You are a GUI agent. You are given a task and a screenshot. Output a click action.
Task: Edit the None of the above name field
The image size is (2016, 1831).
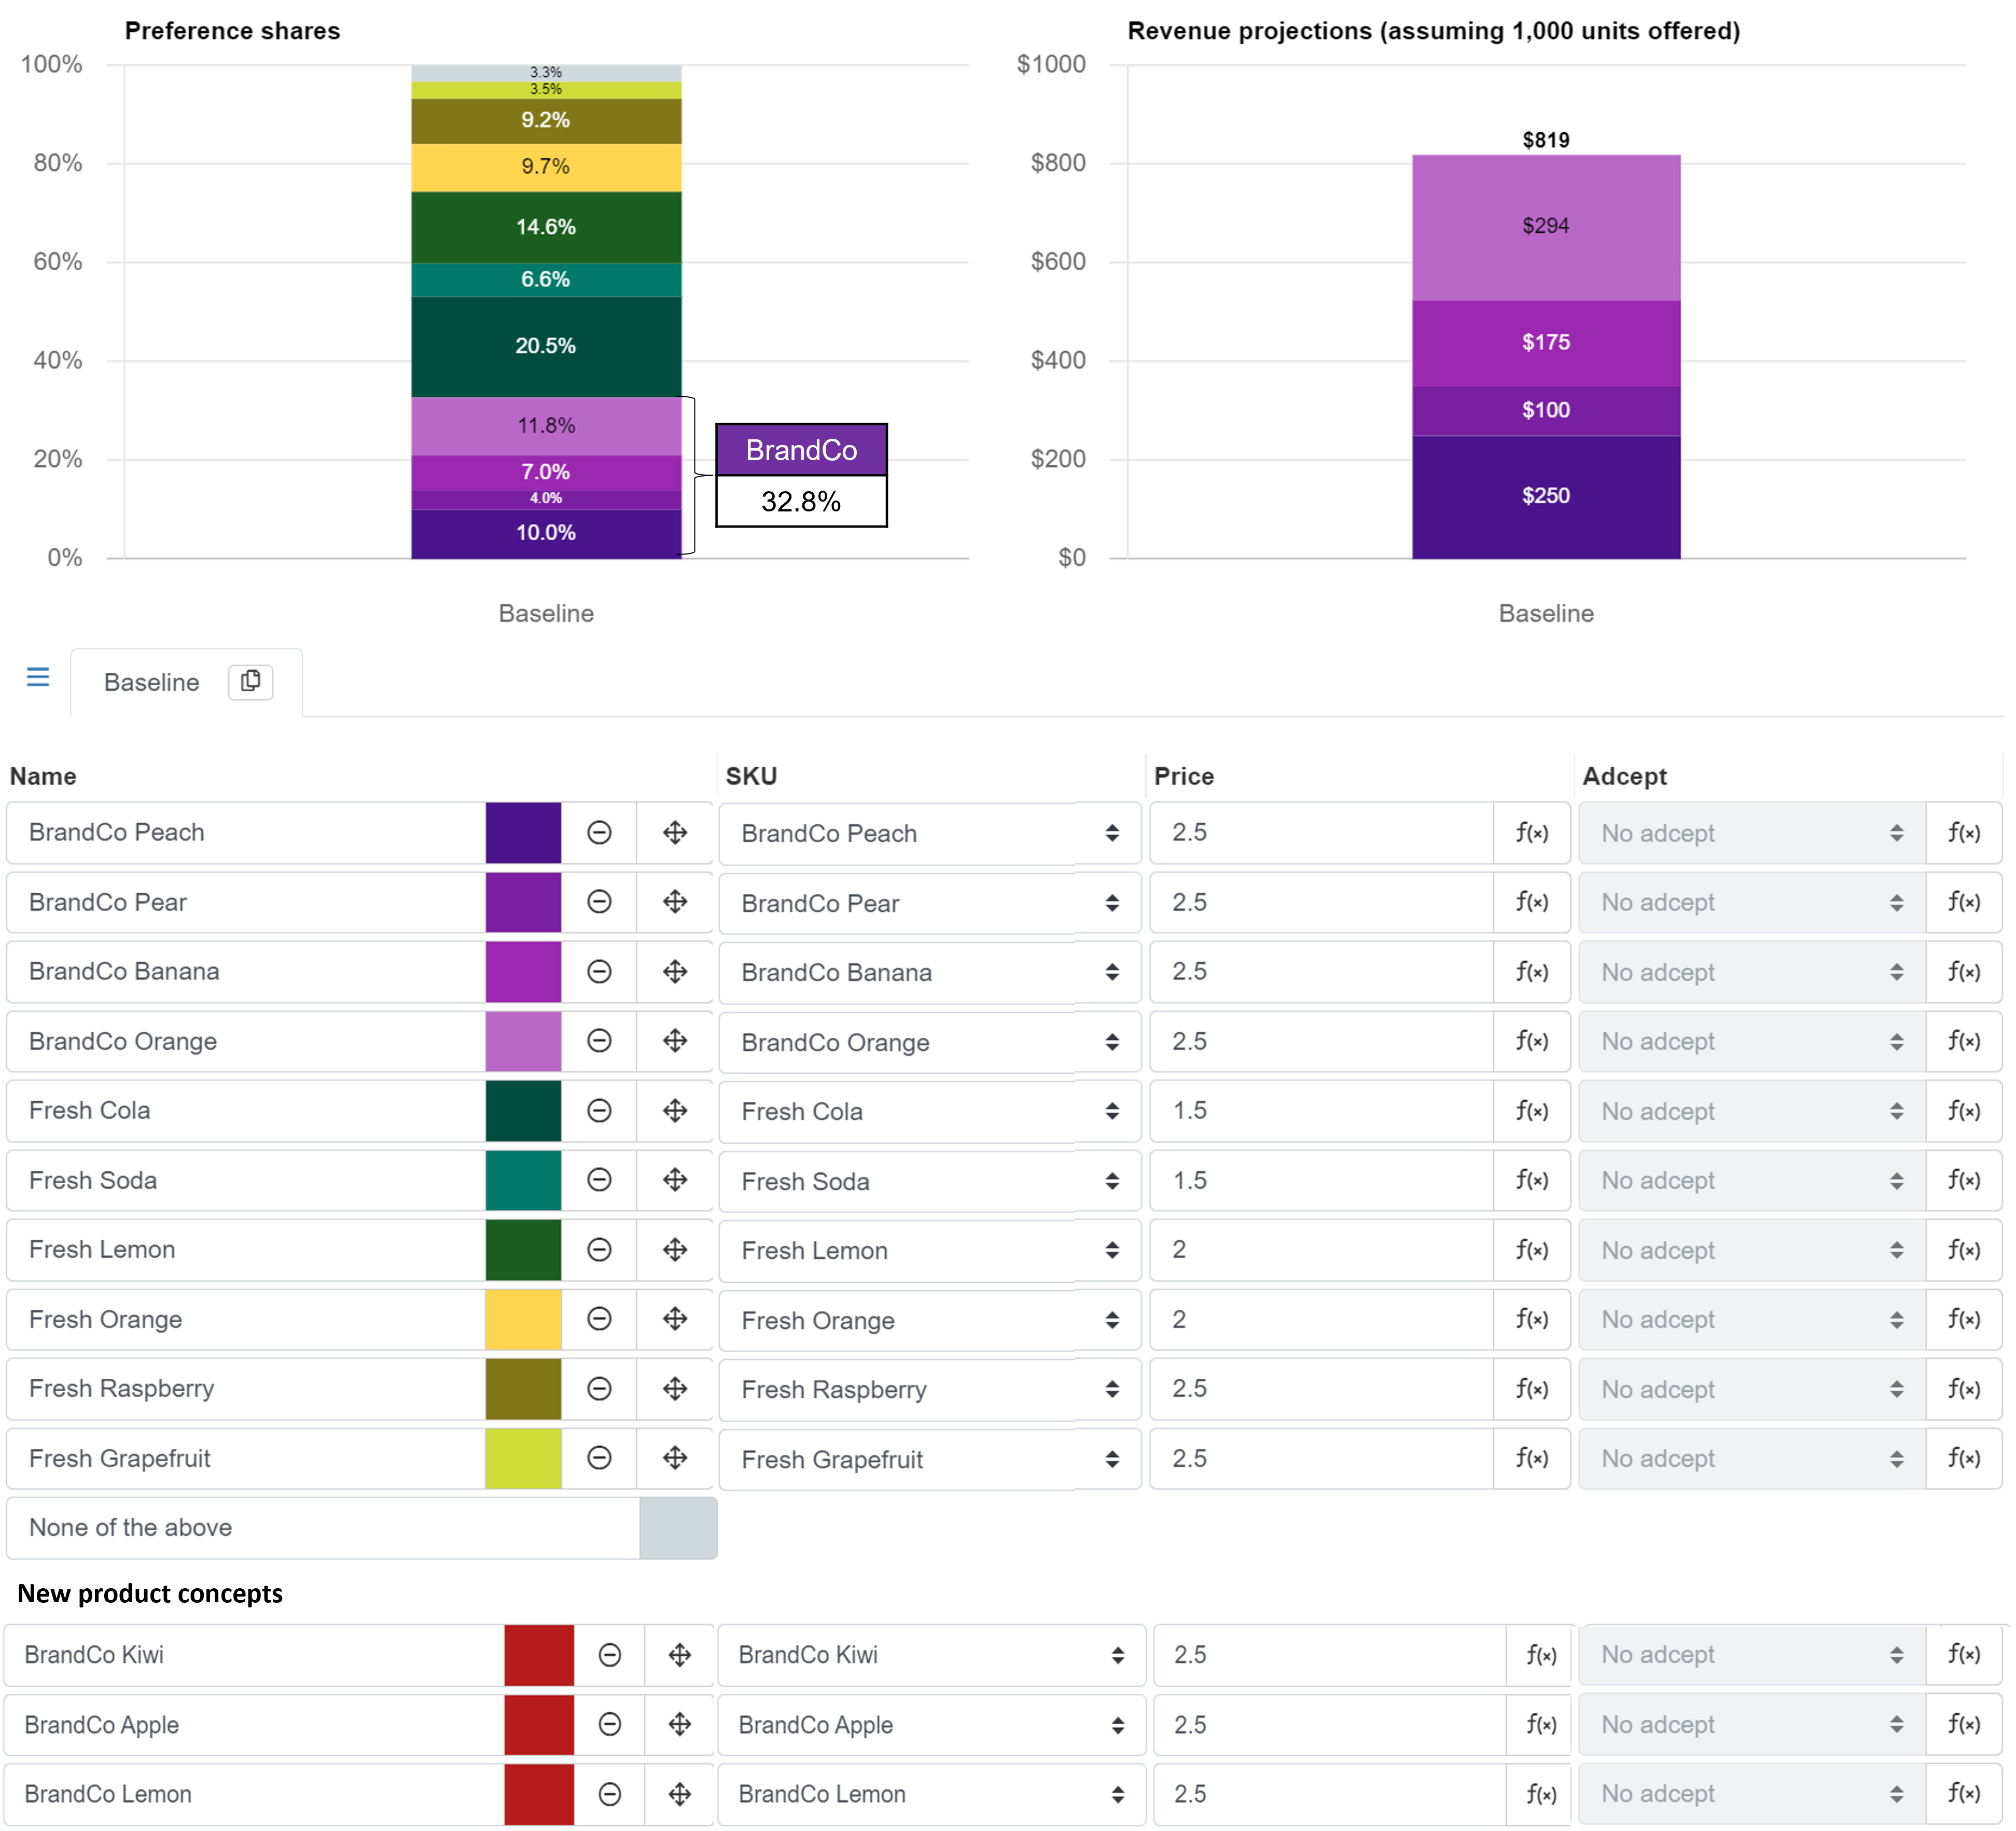[x=323, y=1528]
